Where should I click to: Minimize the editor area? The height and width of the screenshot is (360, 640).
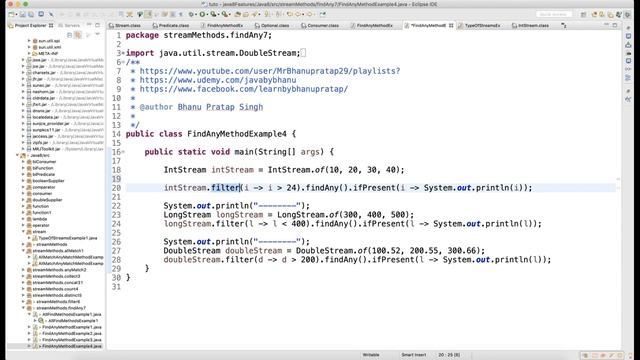point(607,25)
